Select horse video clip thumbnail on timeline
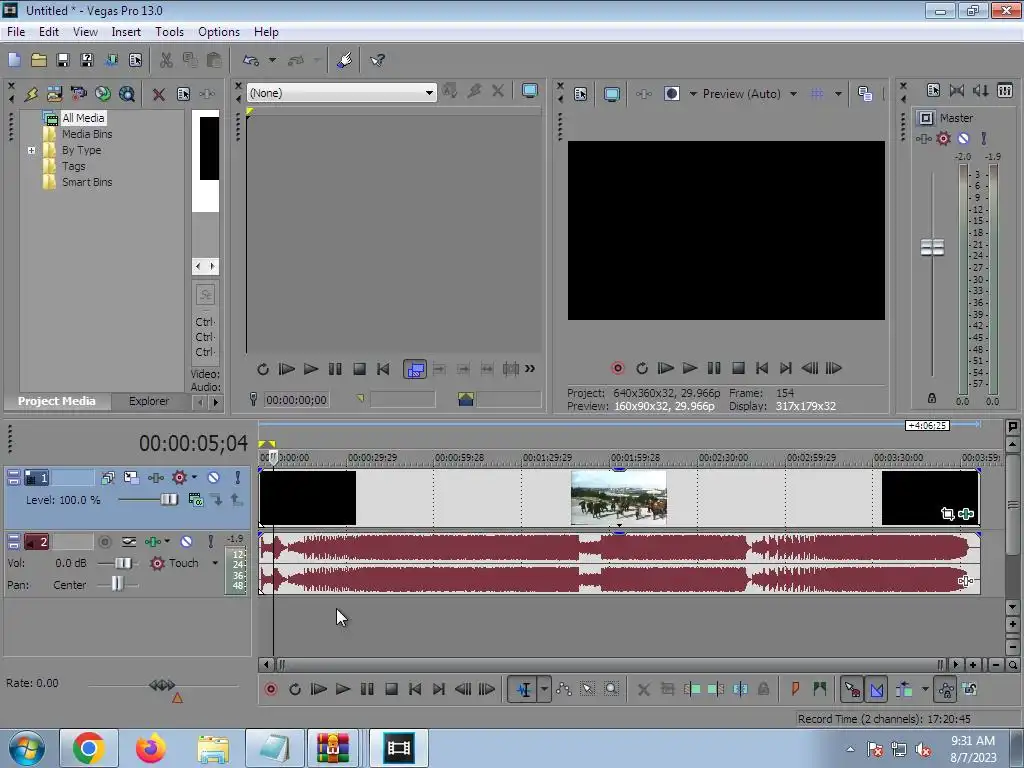 pos(618,498)
